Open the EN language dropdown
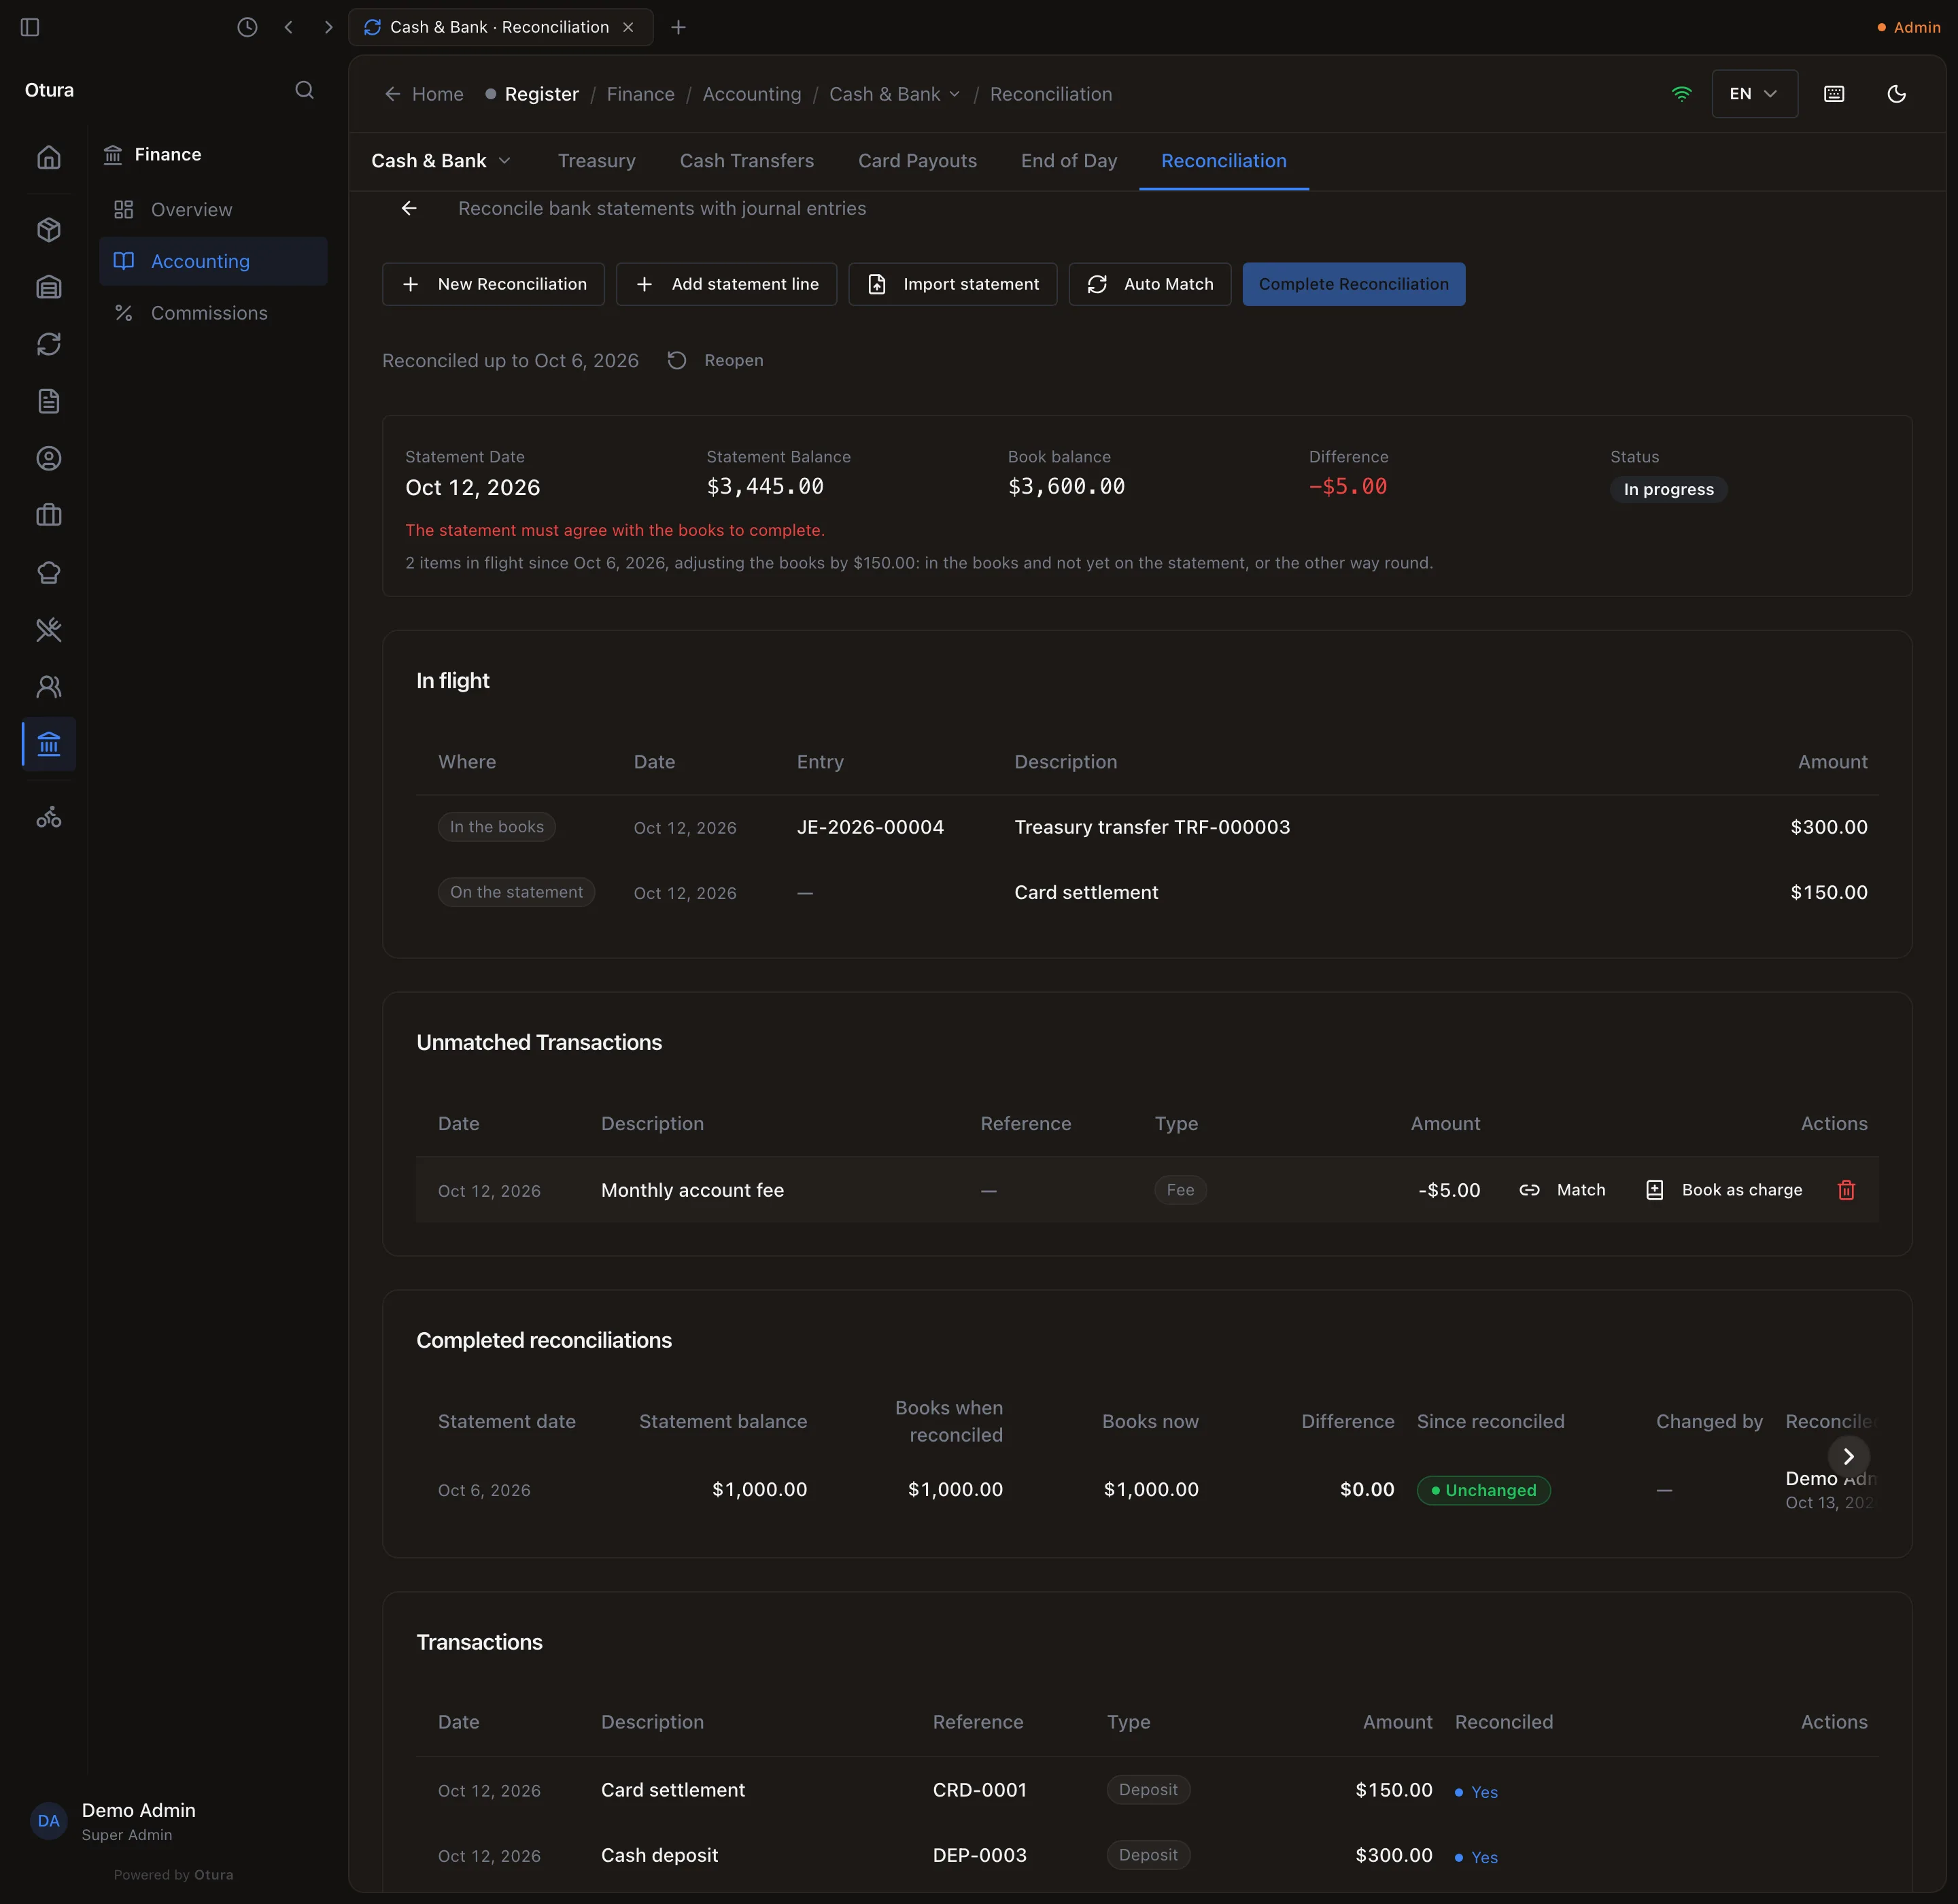Viewport: 1958px width, 1904px height. click(x=1754, y=94)
